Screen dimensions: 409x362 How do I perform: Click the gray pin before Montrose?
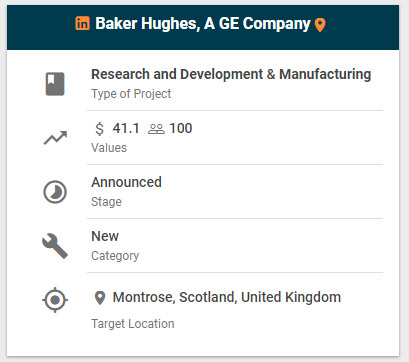click(x=100, y=298)
